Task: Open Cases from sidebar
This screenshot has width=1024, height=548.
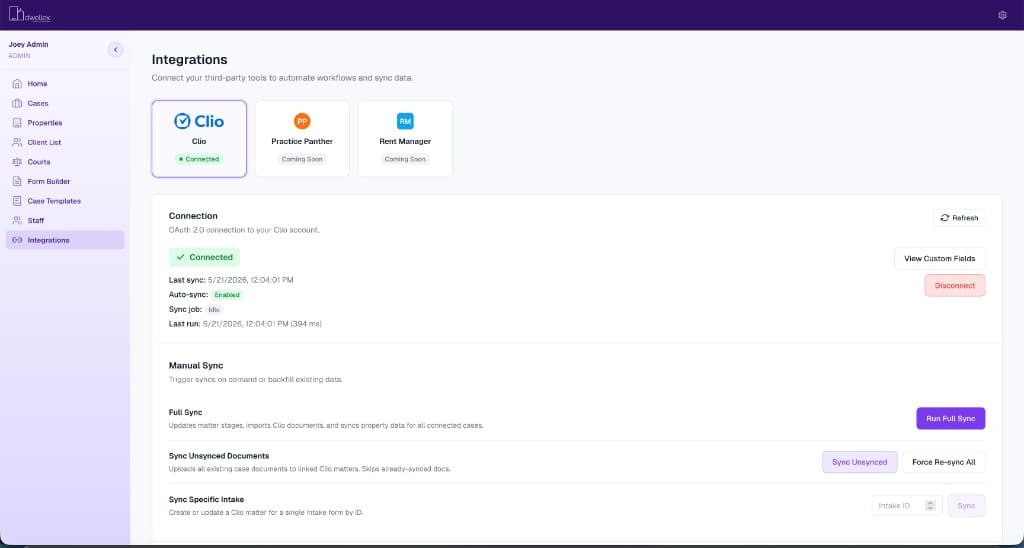Action: point(38,103)
